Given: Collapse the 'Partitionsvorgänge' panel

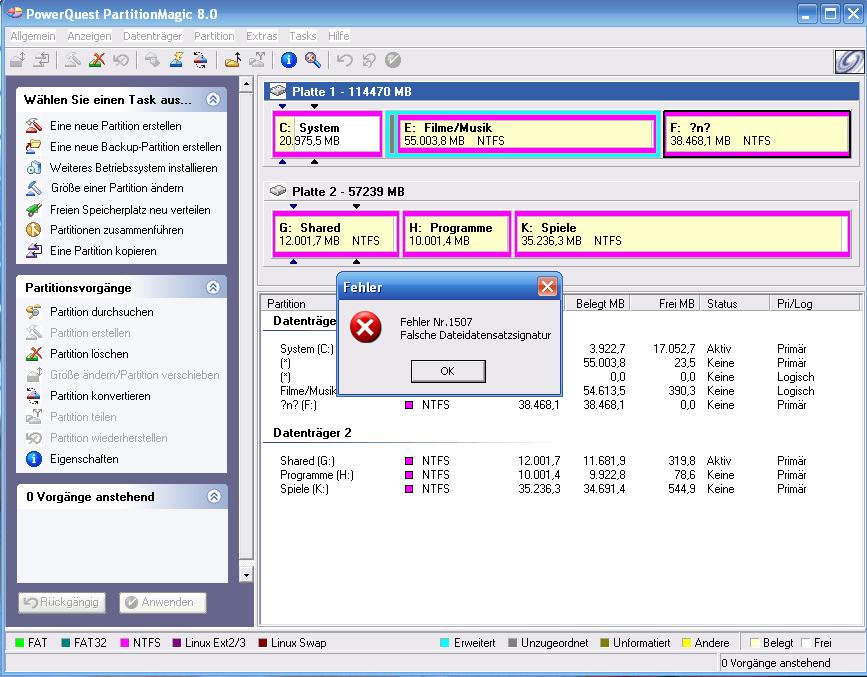Looking at the screenshot, I should [213, 287].
